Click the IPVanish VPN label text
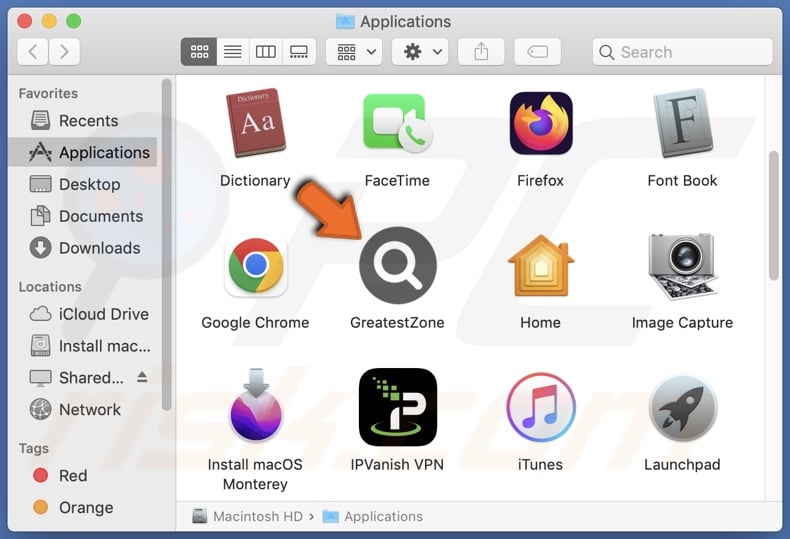 tap(398, 464)
